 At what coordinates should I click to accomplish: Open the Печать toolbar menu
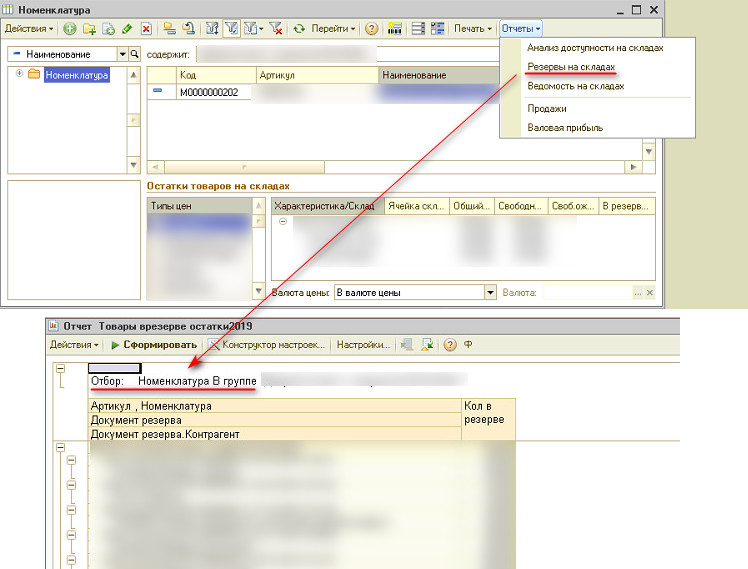point(473,29)
